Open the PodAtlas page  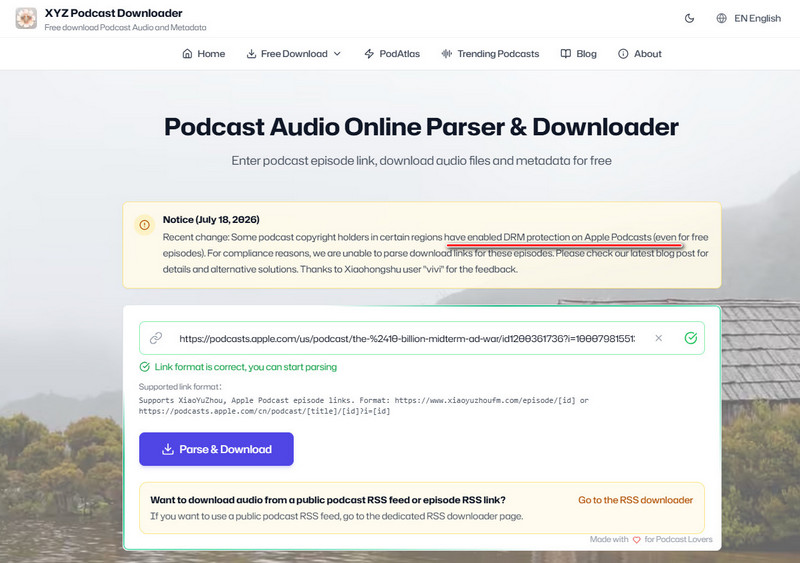392,54
